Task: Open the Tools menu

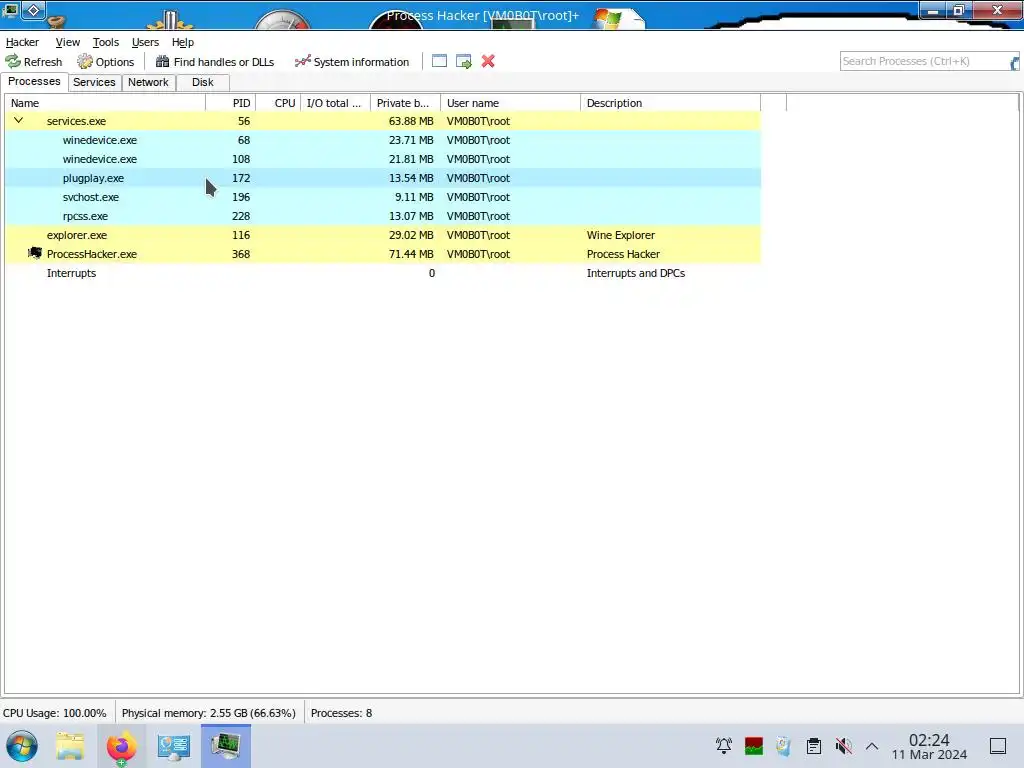Action: (x=106, y=42)
